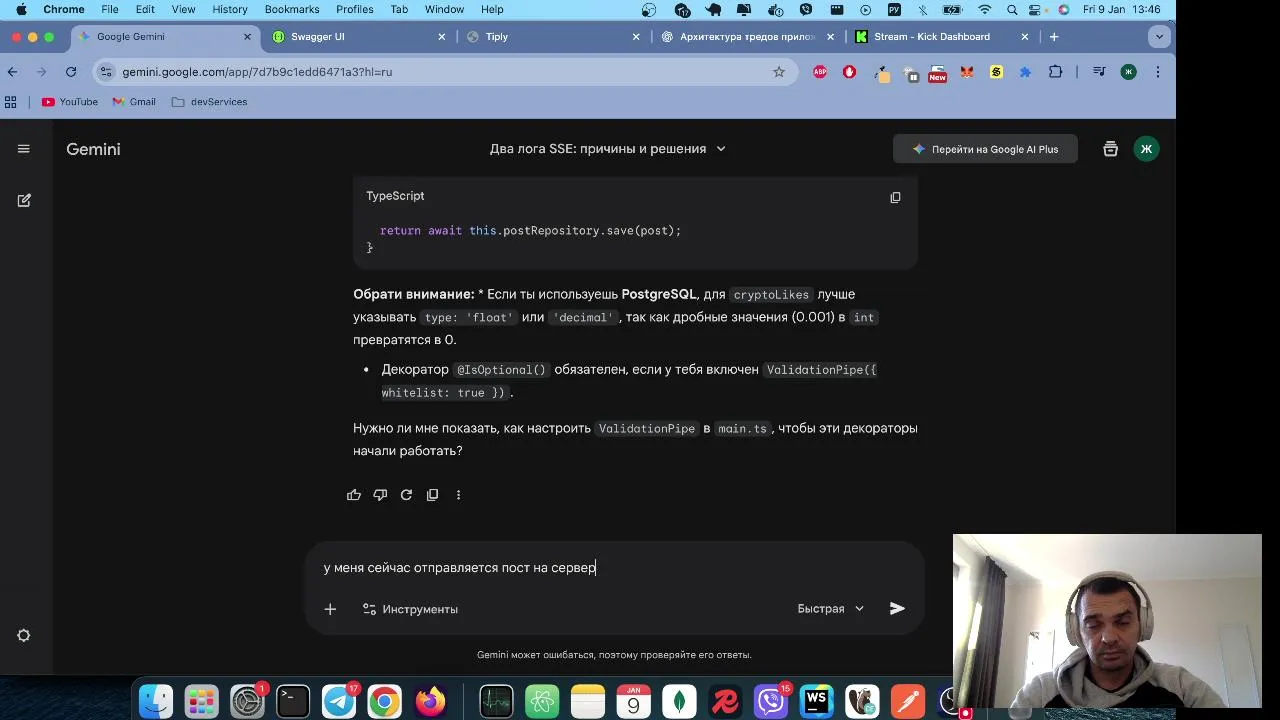Open Chrome three-dot menu
The height and width of the screenshot is (720, 1280).
(1158, 72)
